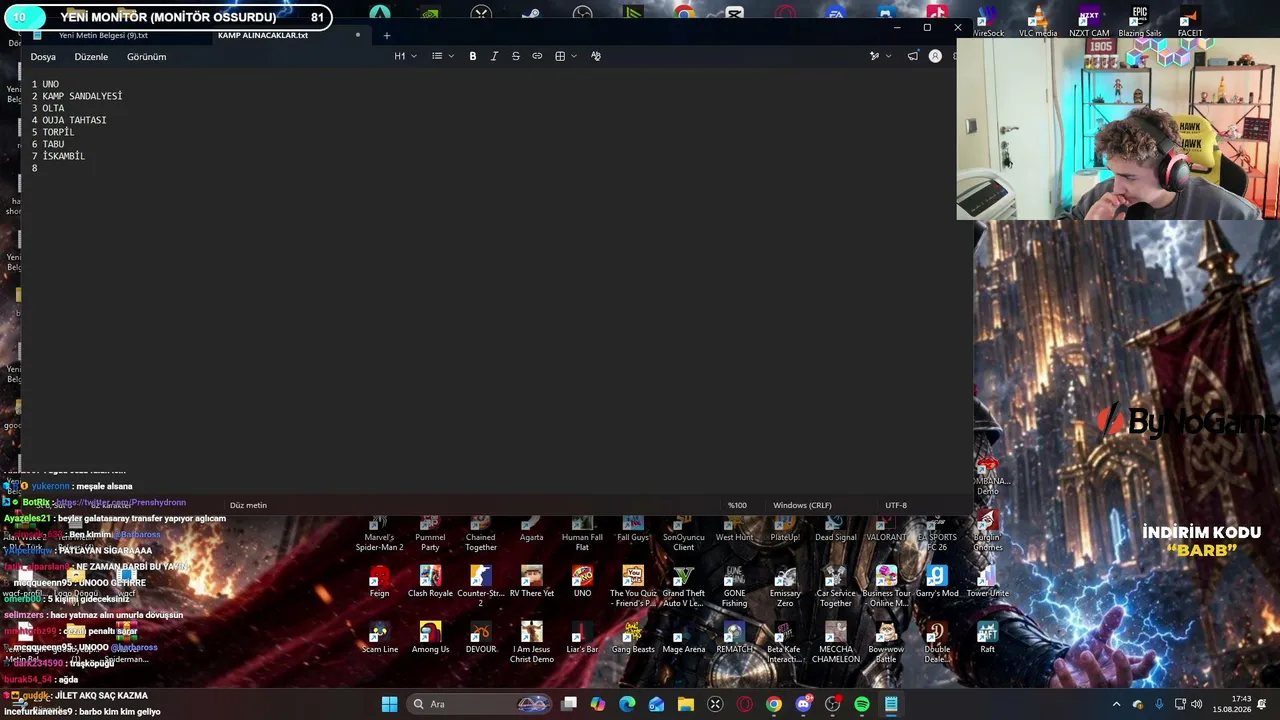Open the list style dropdown
The image size is (1280, 720).
pyautogui.click(x=442, y=56)
